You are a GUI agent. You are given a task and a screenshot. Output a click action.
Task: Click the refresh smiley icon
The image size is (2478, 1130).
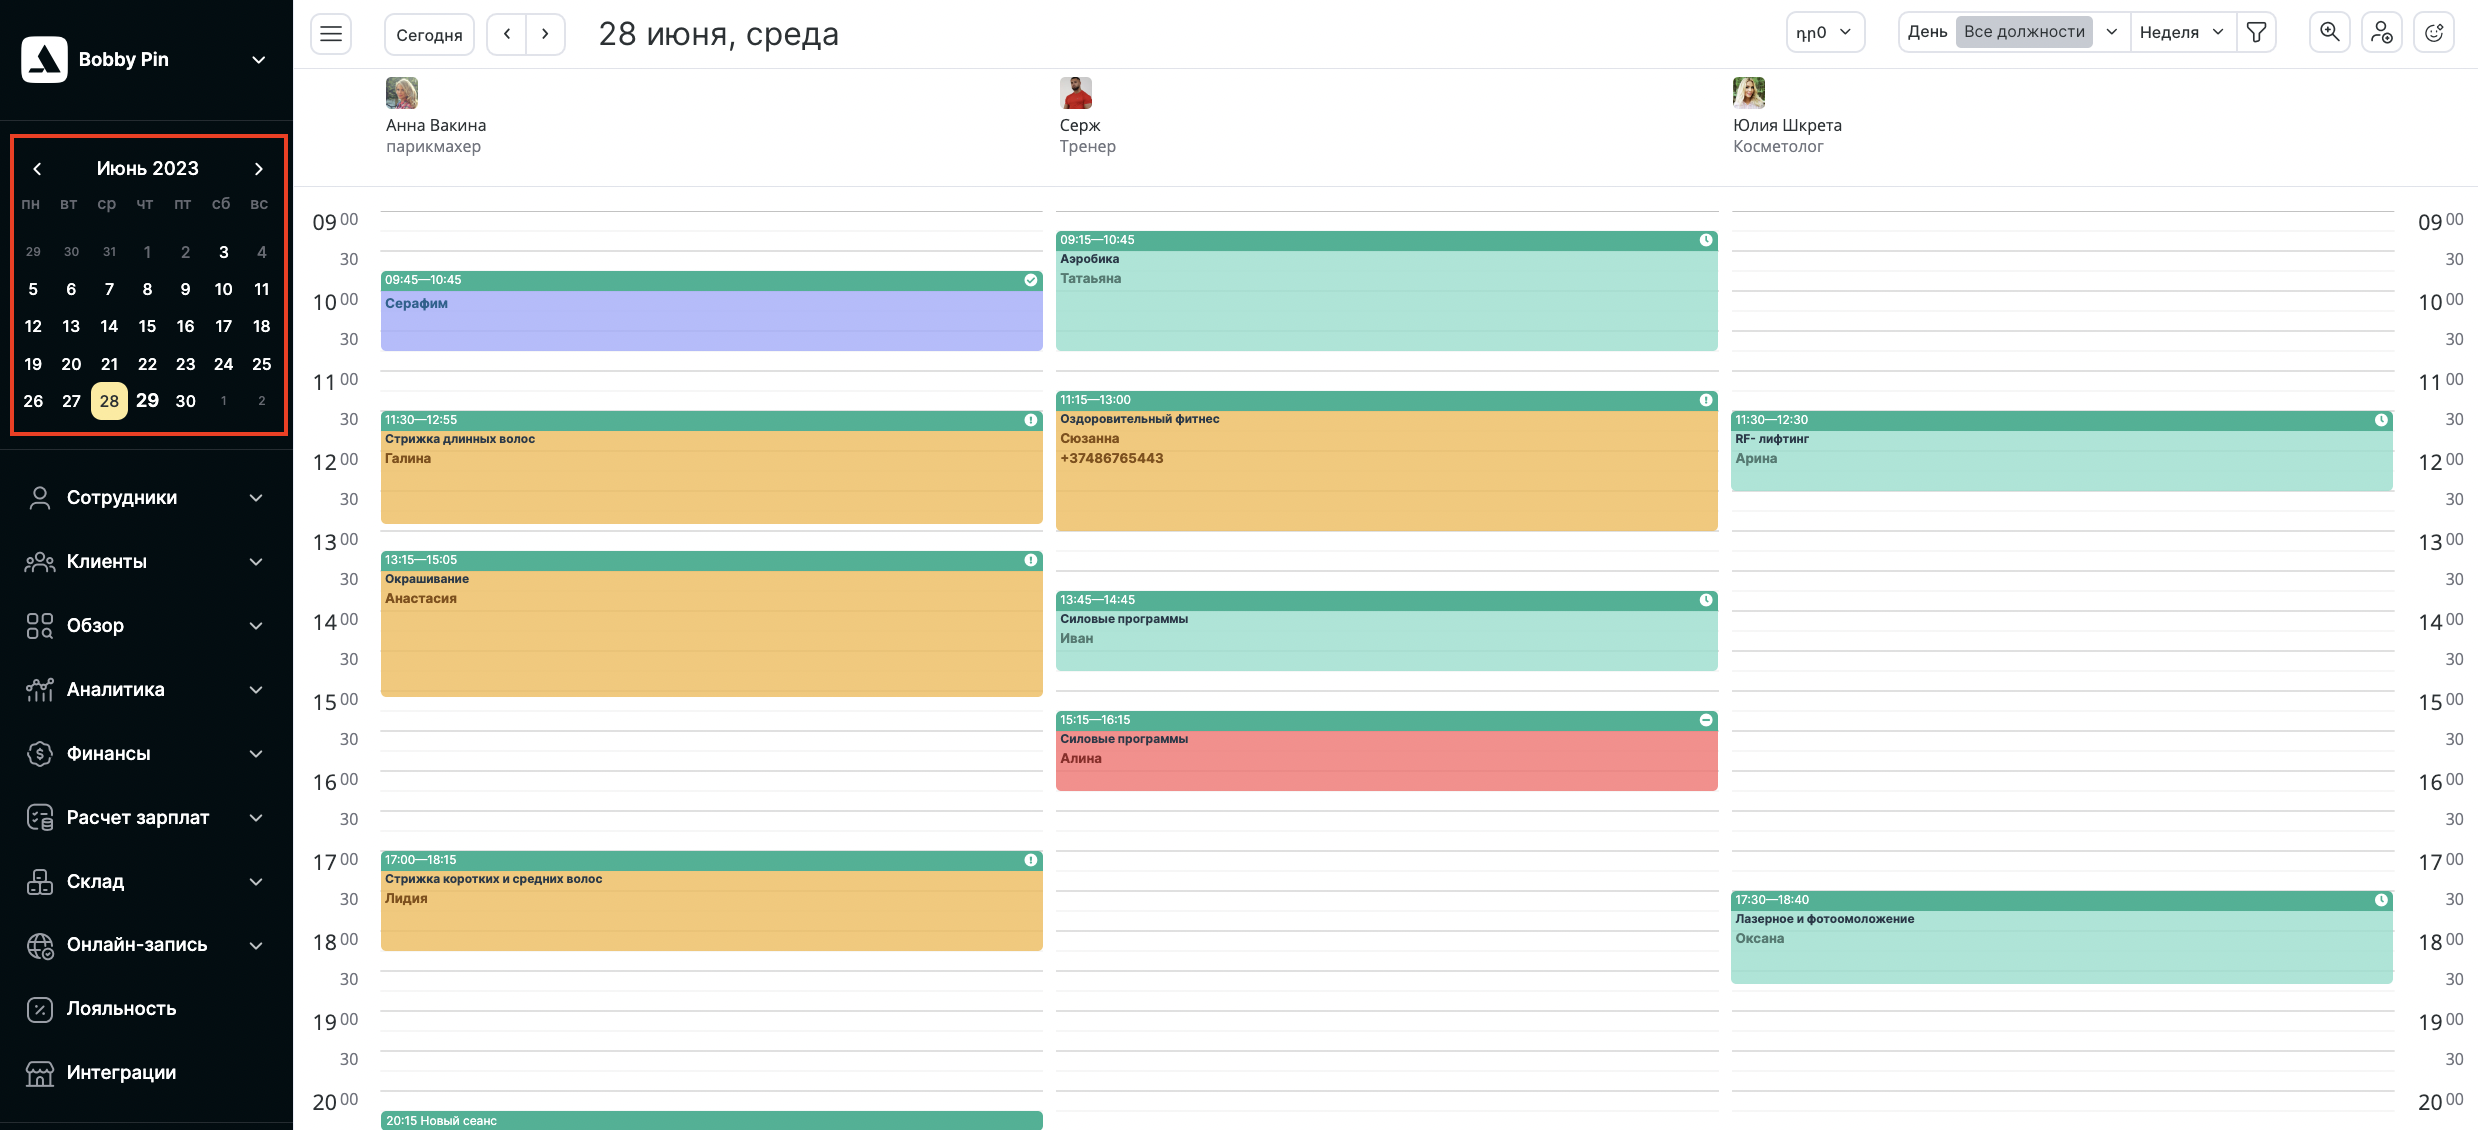(2434, 33)
